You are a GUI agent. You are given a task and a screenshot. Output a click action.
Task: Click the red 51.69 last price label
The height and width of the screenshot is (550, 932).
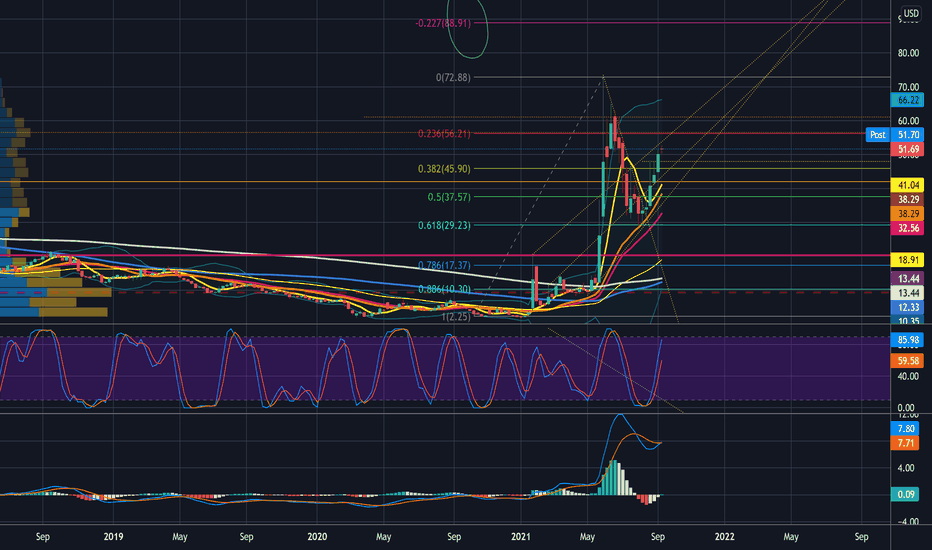tap(908, 149)
